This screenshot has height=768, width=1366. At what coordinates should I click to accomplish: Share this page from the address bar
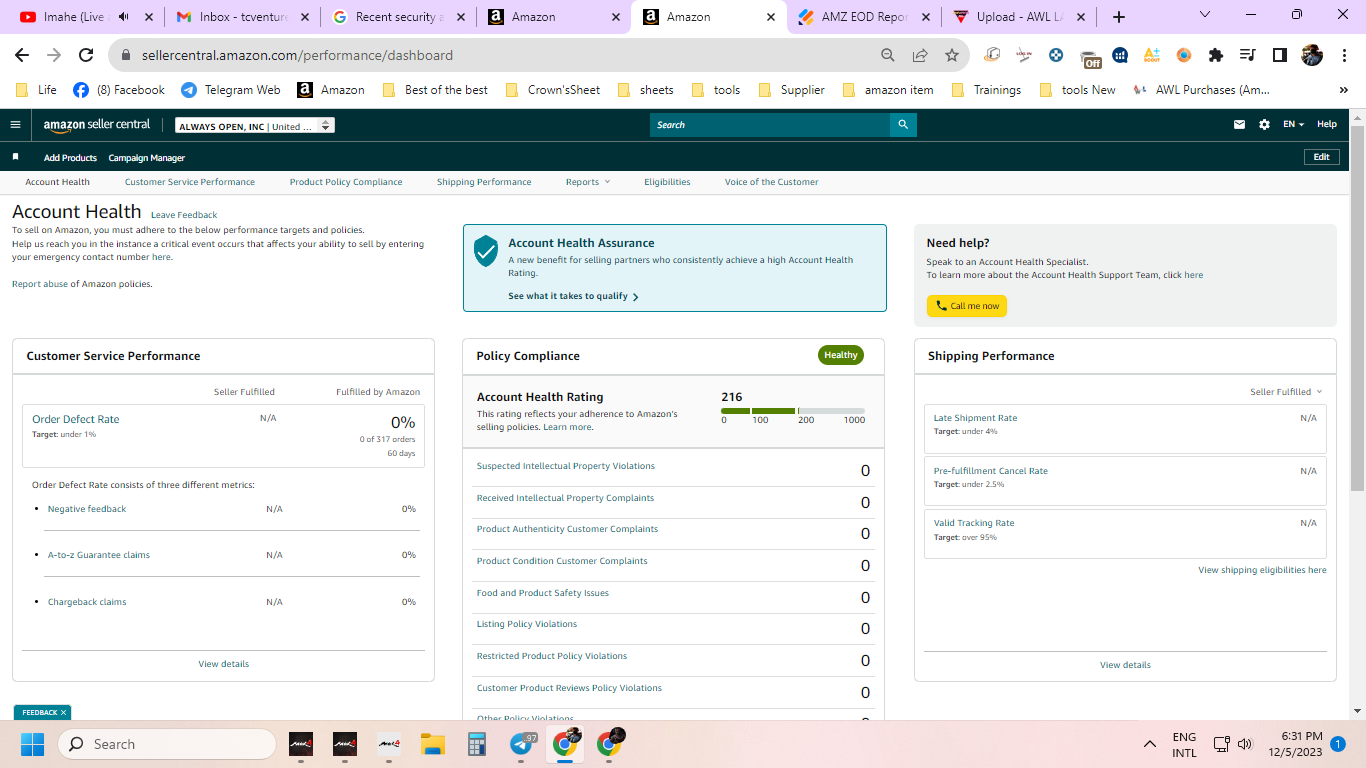(x=920, y=55)
